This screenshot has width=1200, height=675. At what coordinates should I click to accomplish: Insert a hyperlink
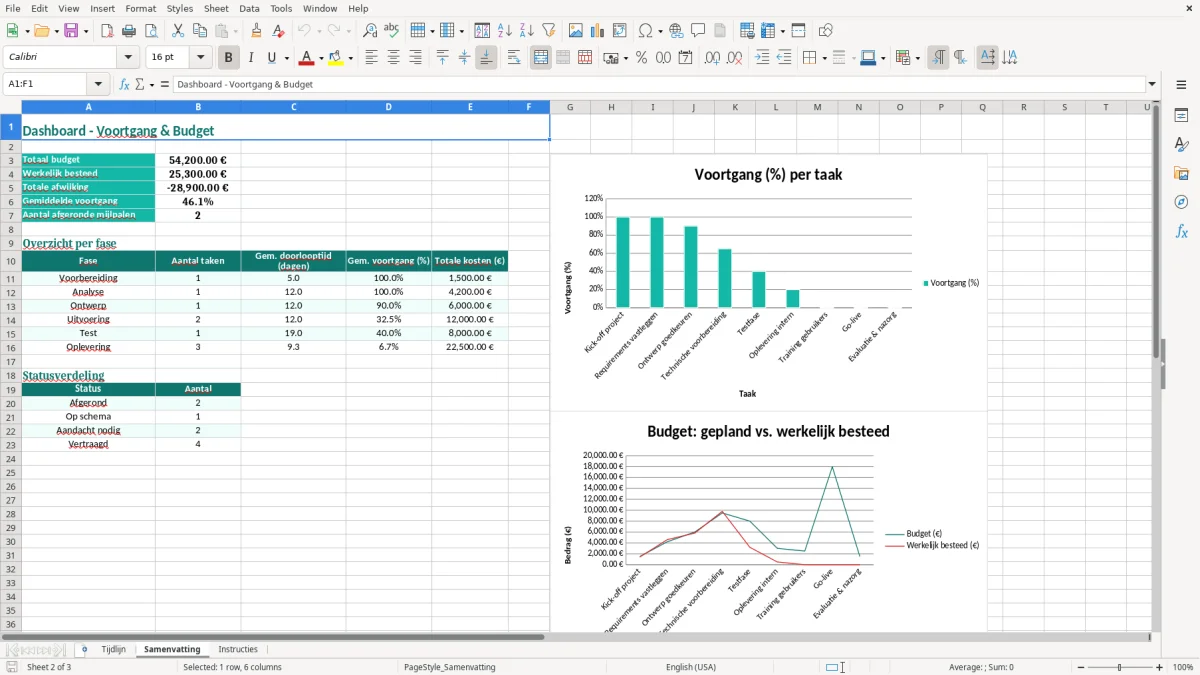click(676, 31)
